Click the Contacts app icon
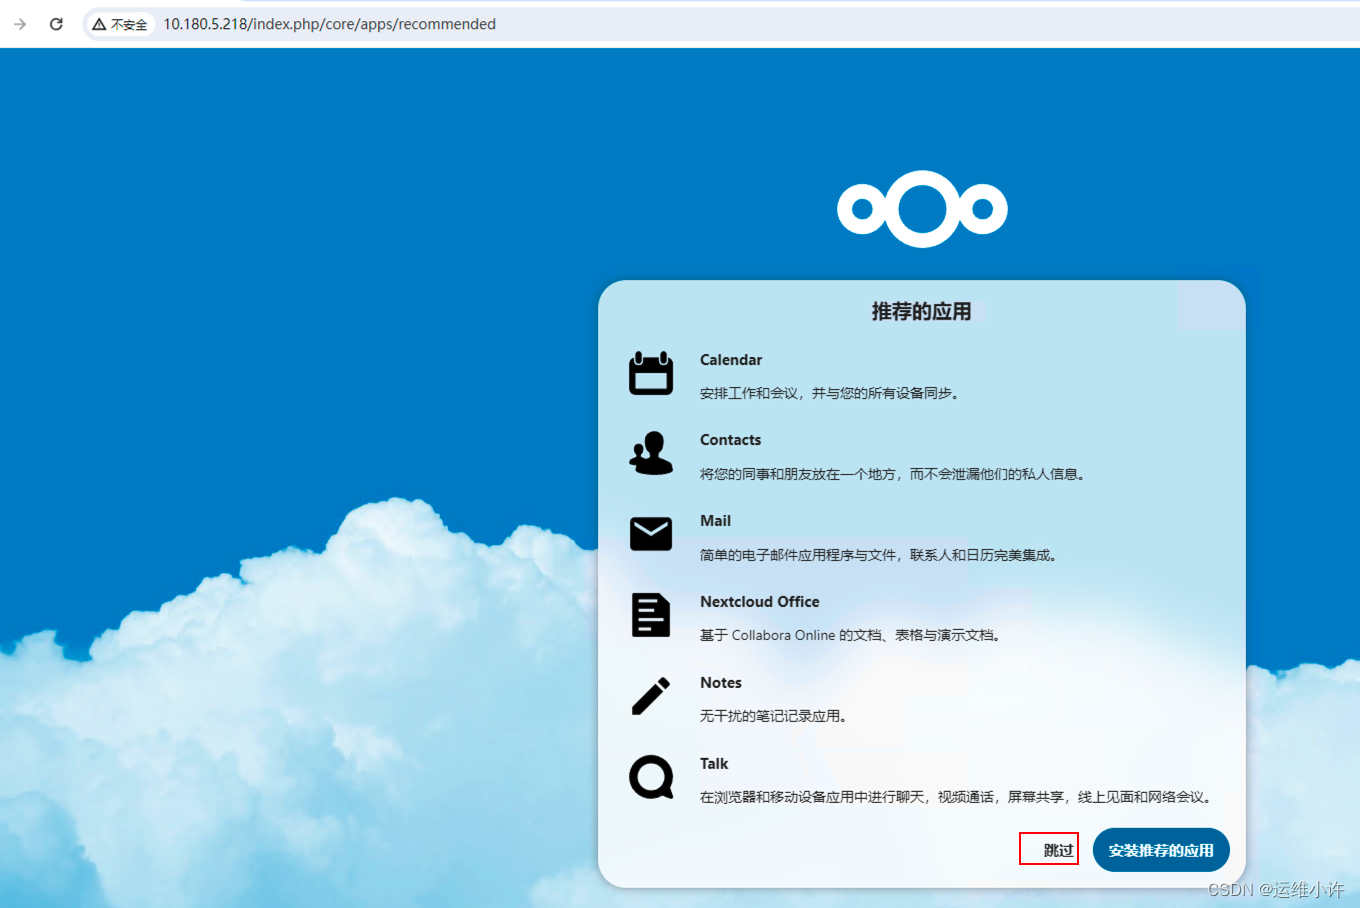 (651, 453)
